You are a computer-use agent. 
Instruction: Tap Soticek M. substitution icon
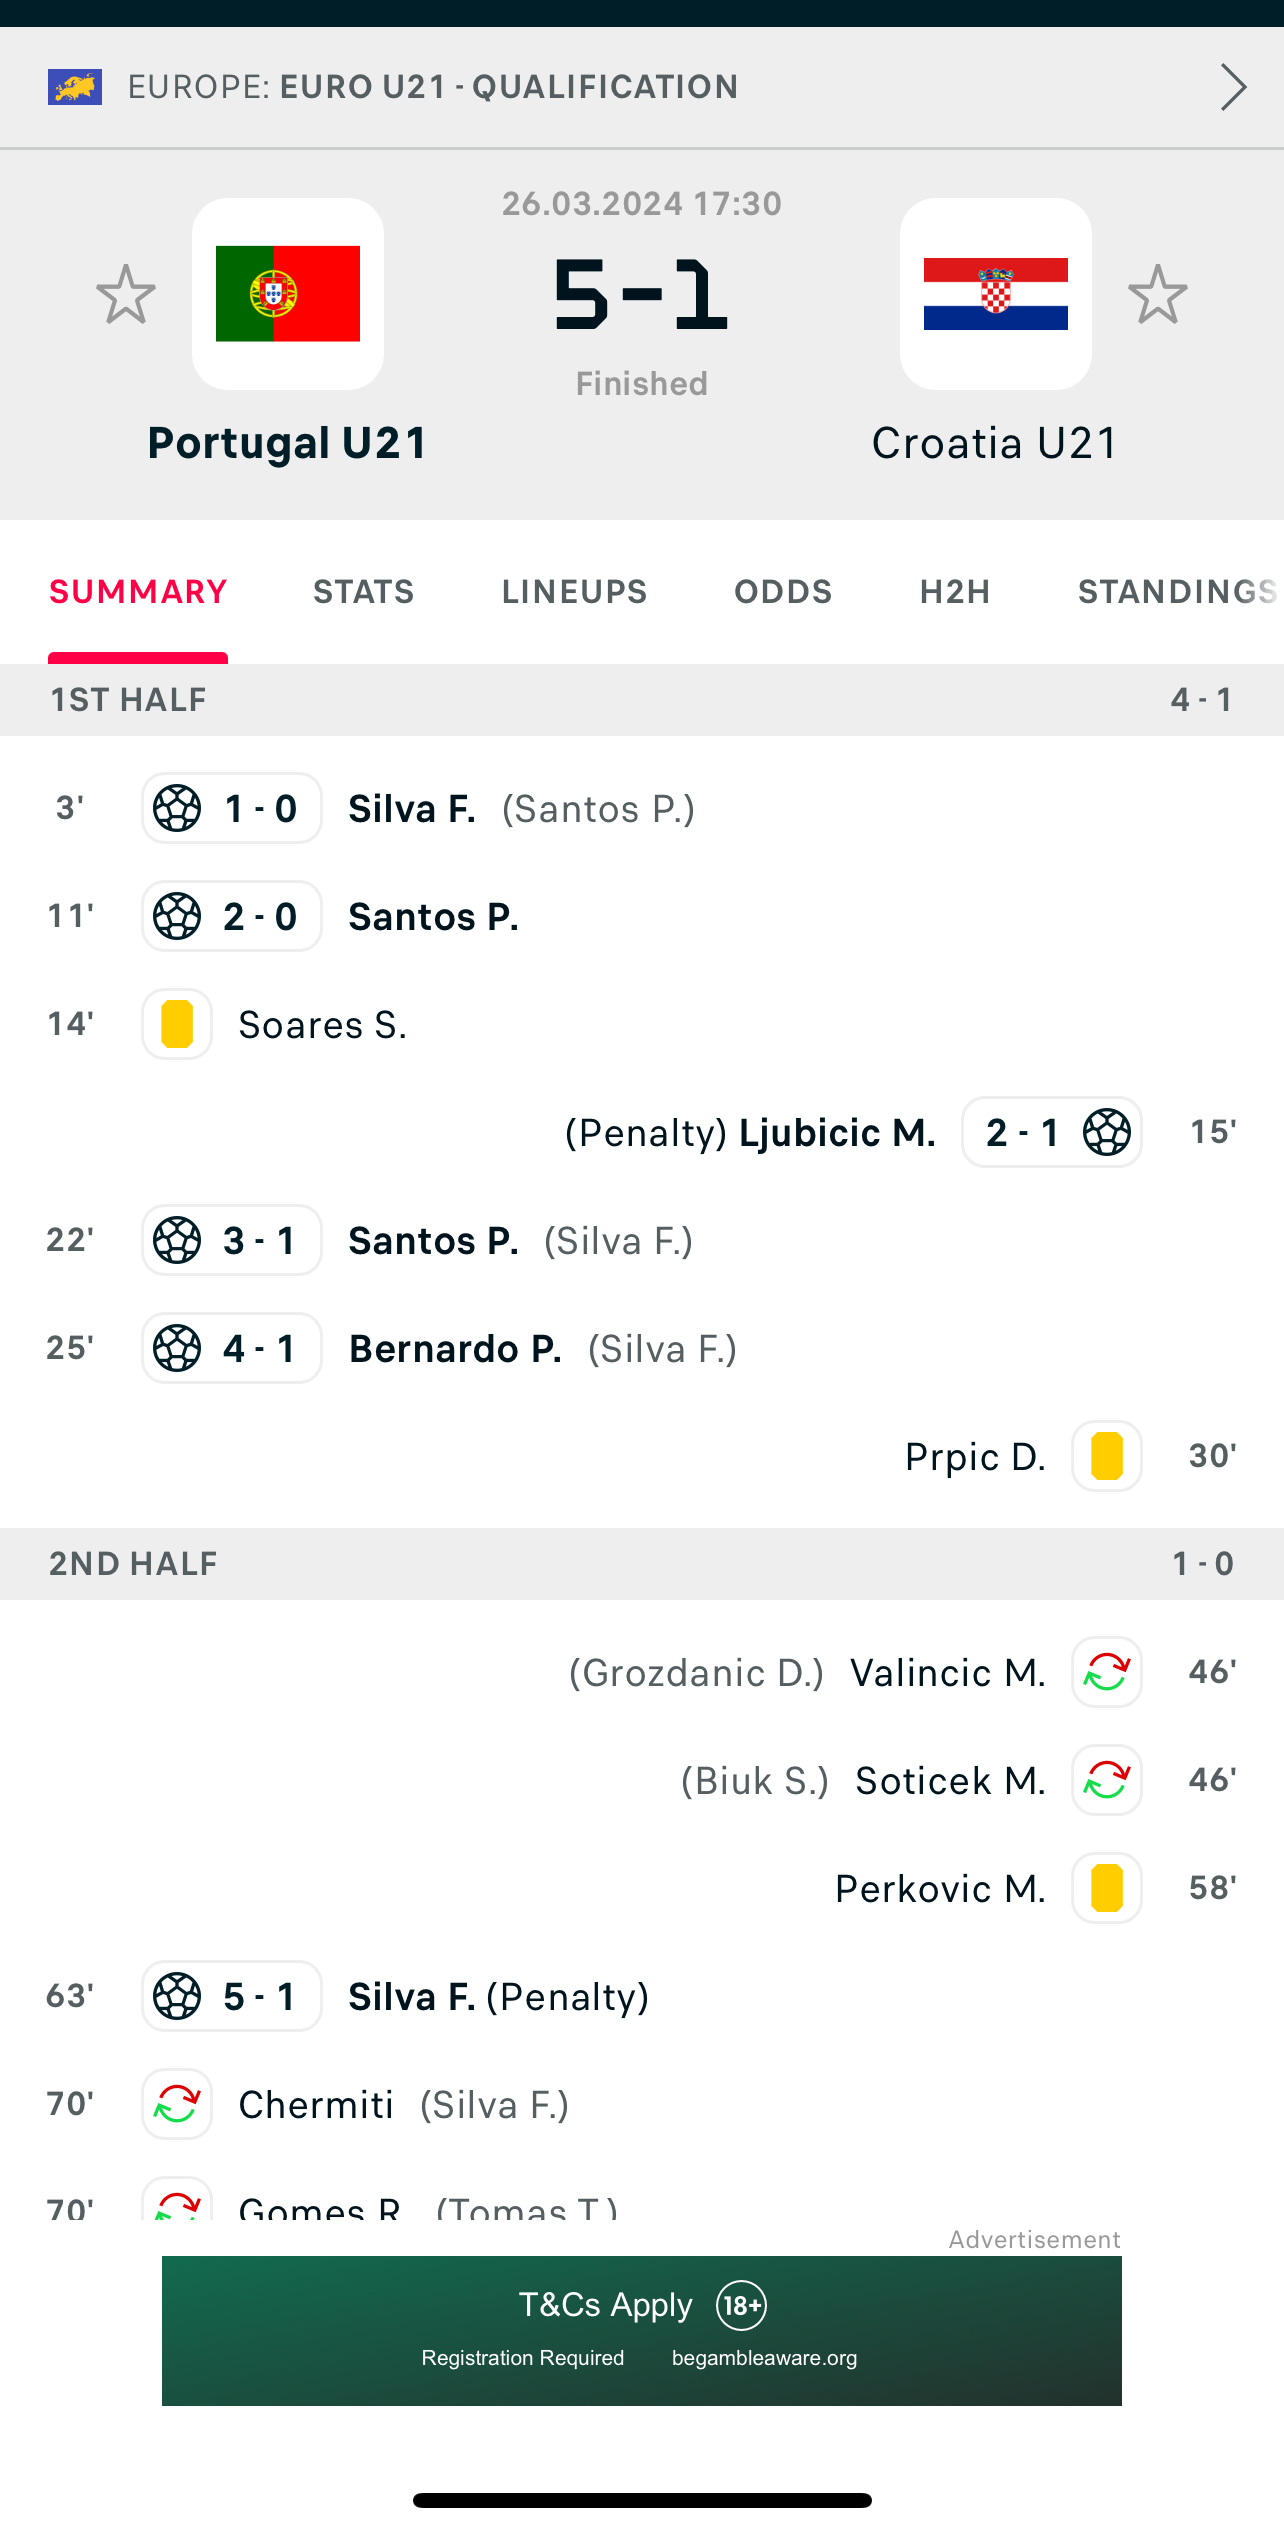pyautogui.click(x=1107, y=1780)
